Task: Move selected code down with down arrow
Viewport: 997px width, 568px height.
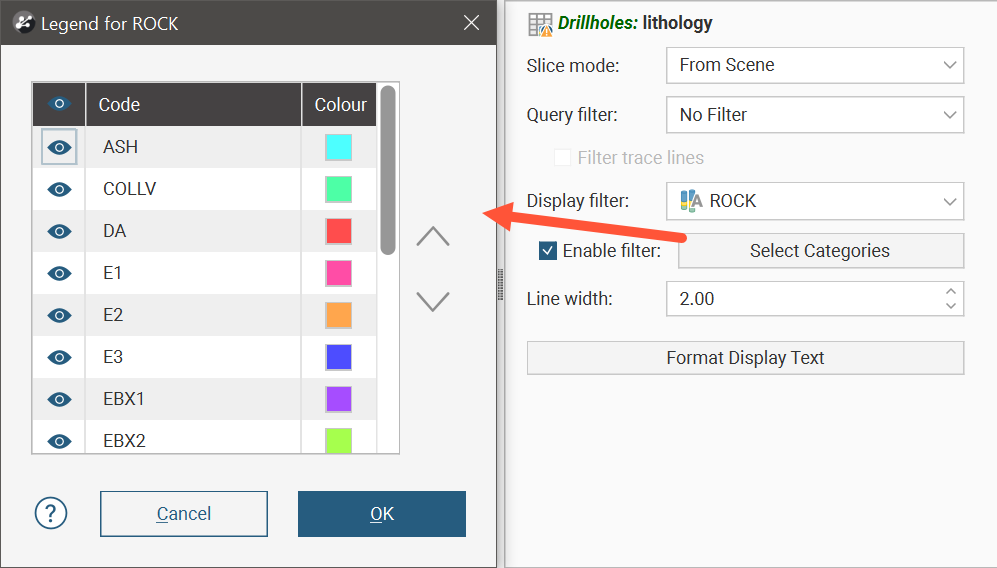Action: click(432, 301)
